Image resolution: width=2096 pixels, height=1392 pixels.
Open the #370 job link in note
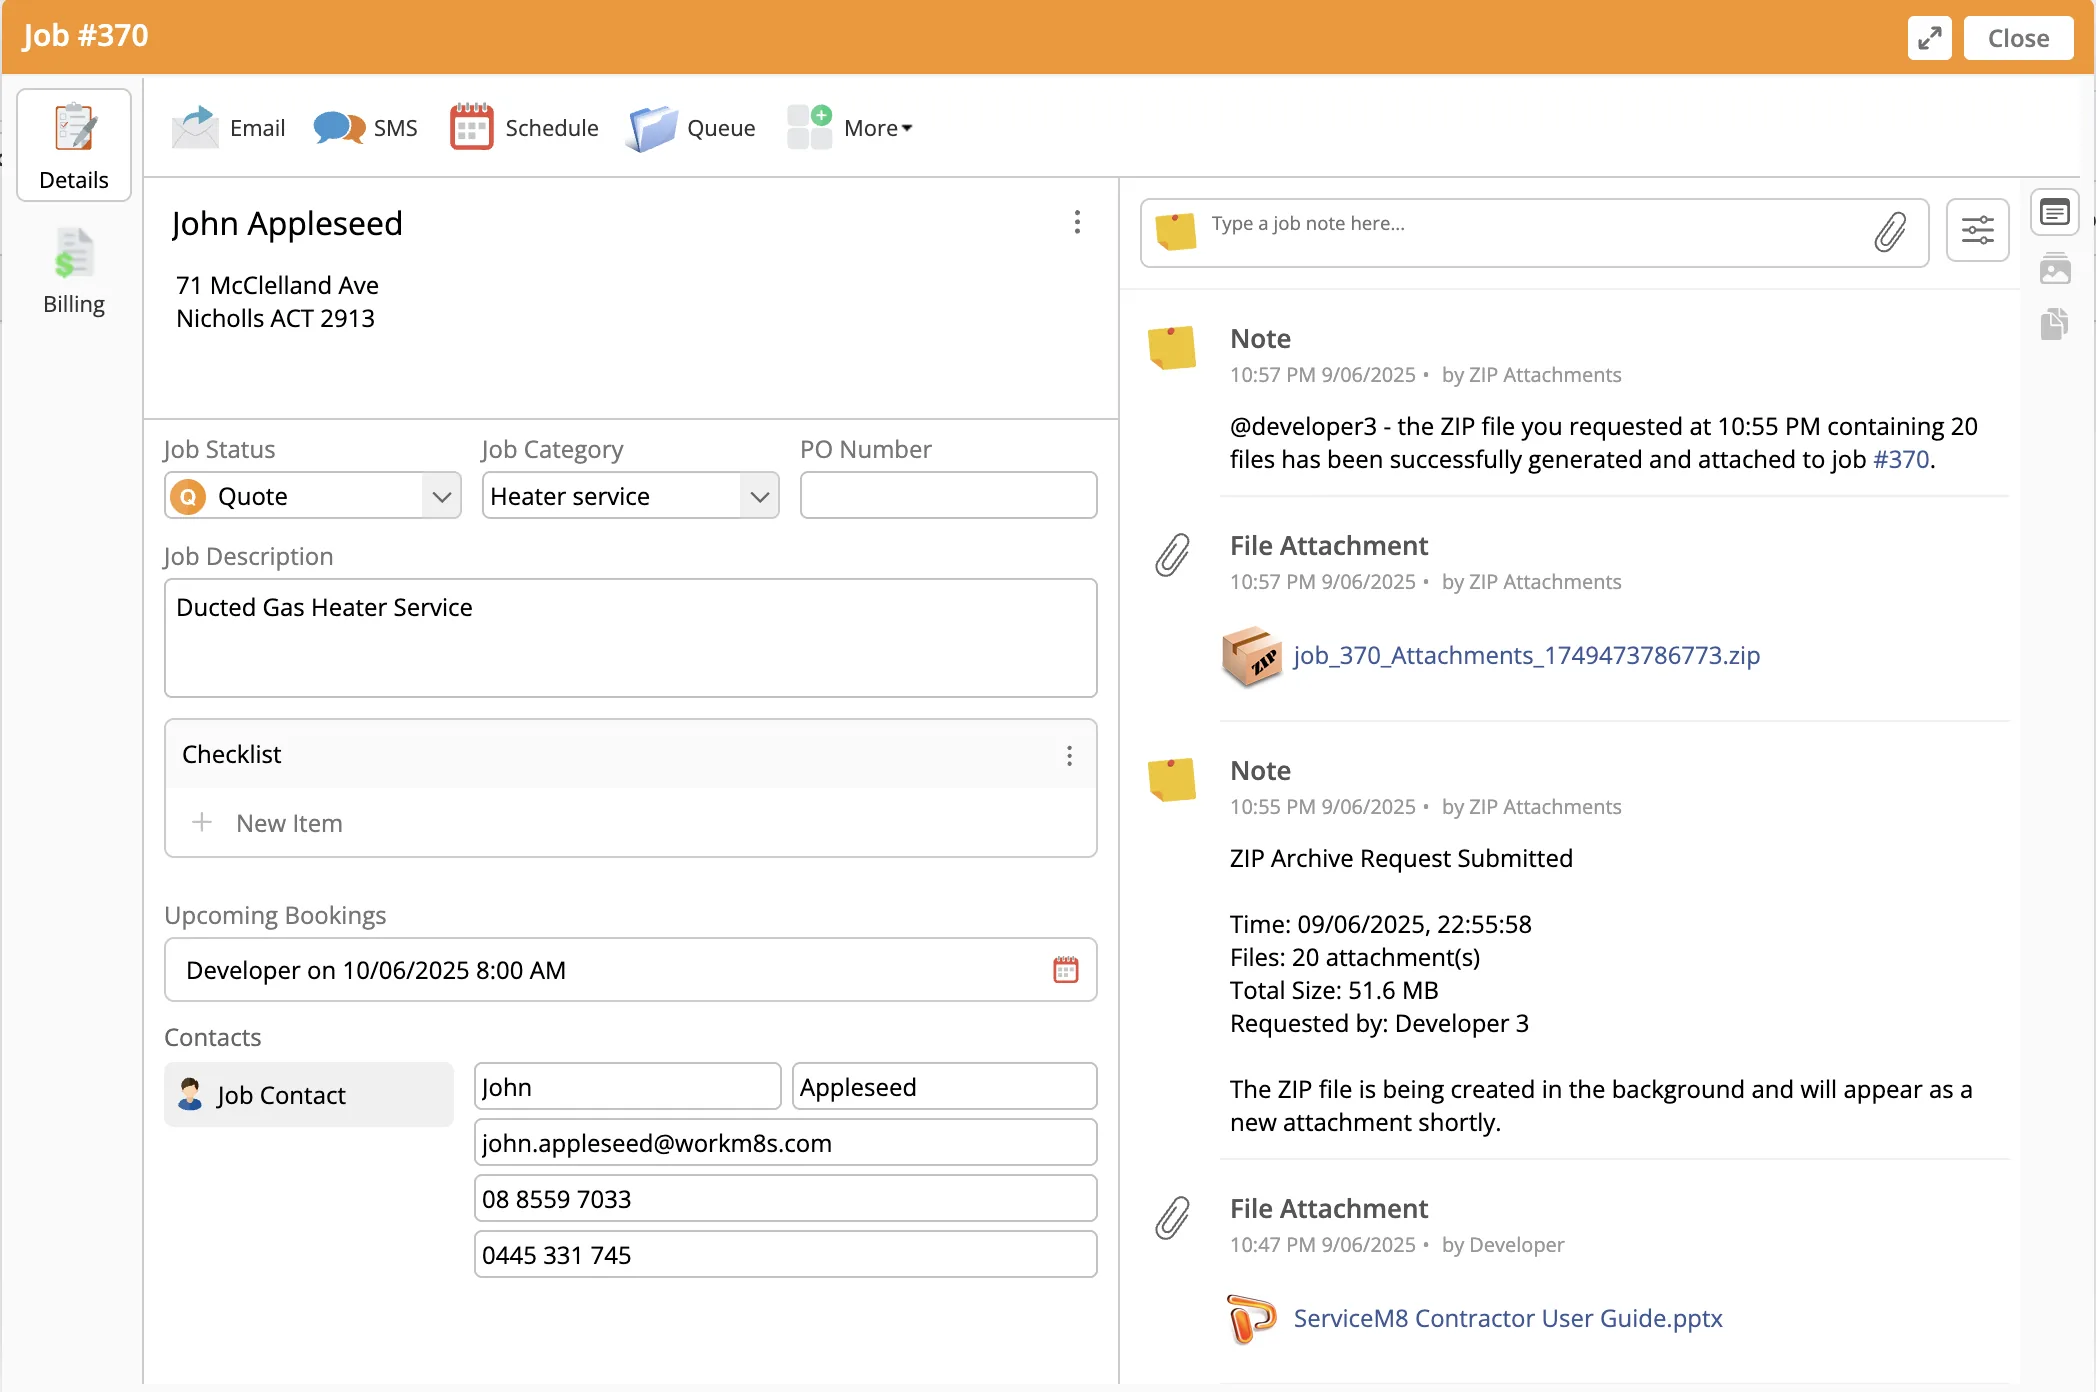click(x=1901, y=460)
